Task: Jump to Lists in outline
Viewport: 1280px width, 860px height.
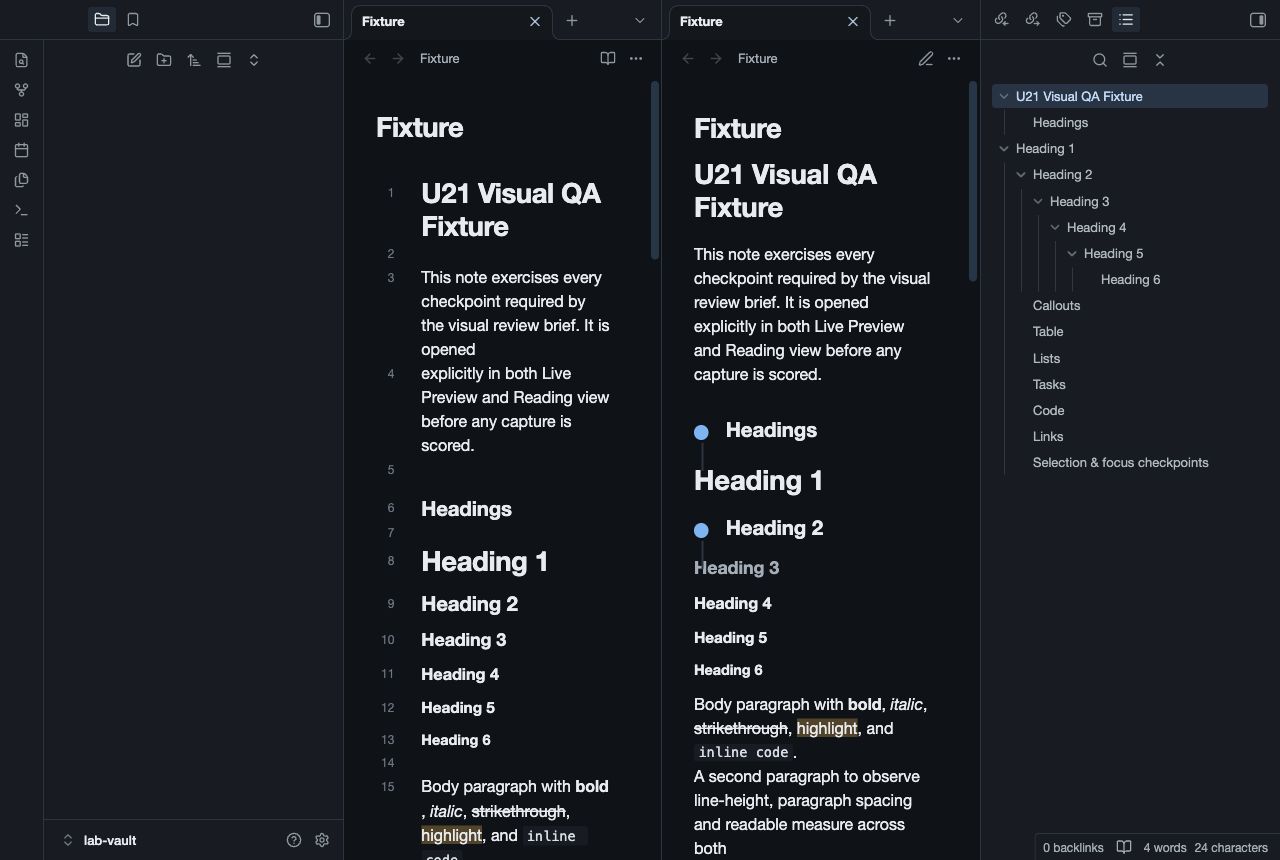Action: tap(1046, 358)
